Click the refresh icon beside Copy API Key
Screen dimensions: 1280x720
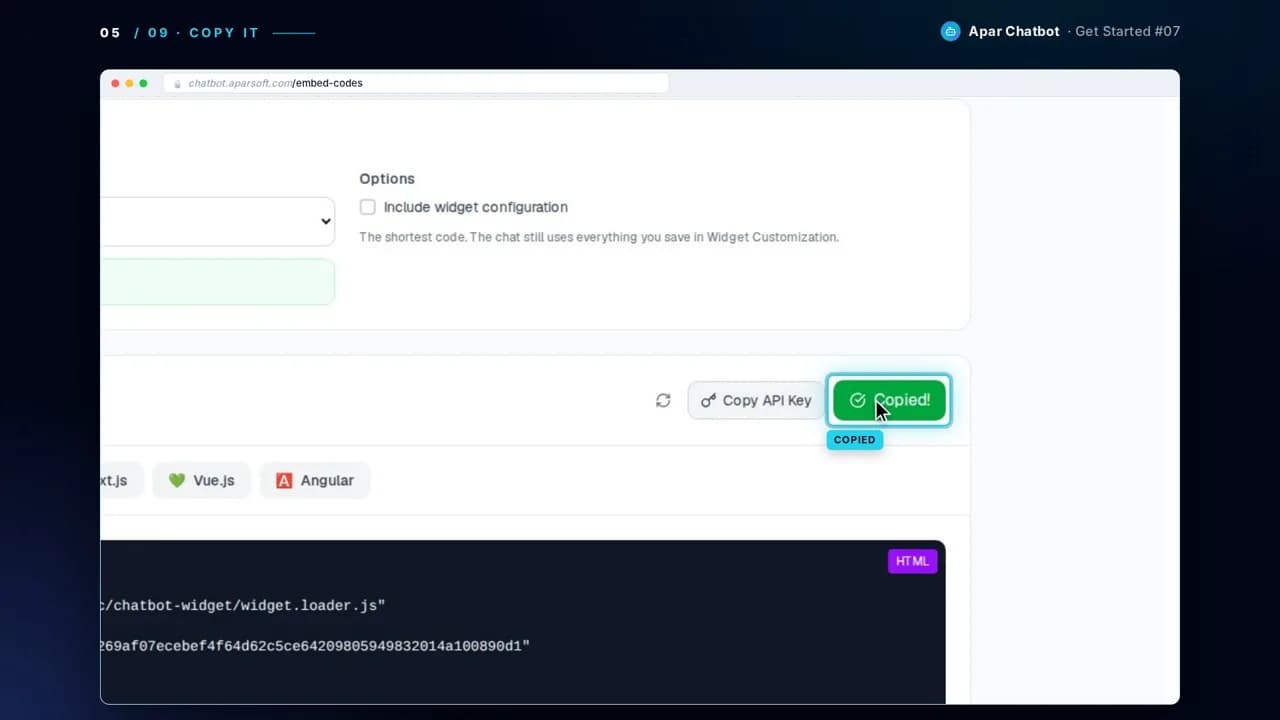coord(663,400)
